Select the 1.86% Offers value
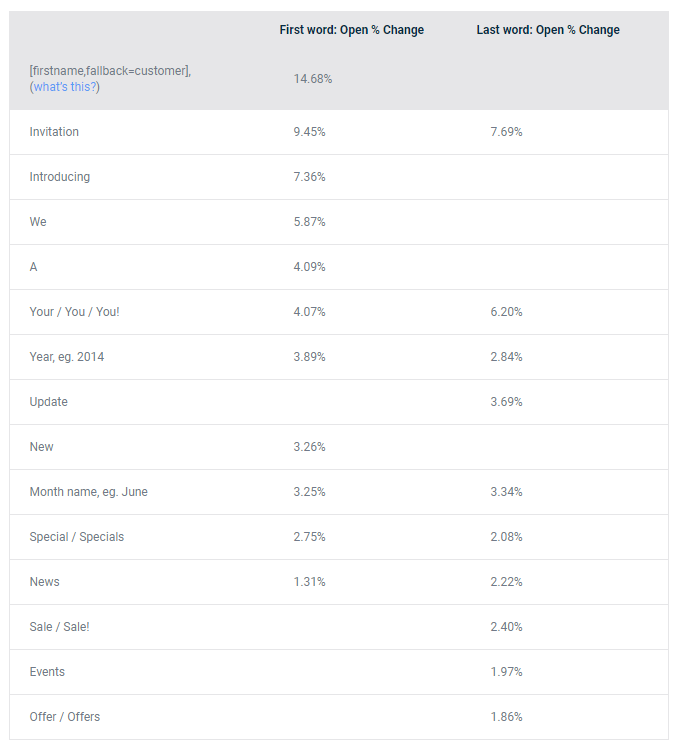Viewport: 675px width, 751px height. click(x=506, y=717)
